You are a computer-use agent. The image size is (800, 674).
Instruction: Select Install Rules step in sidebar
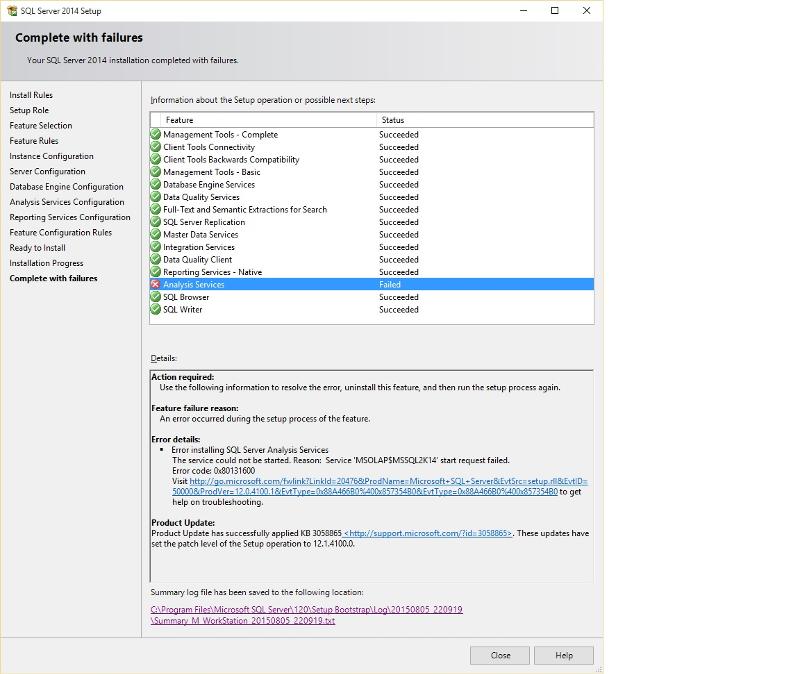tap(31, 95)
